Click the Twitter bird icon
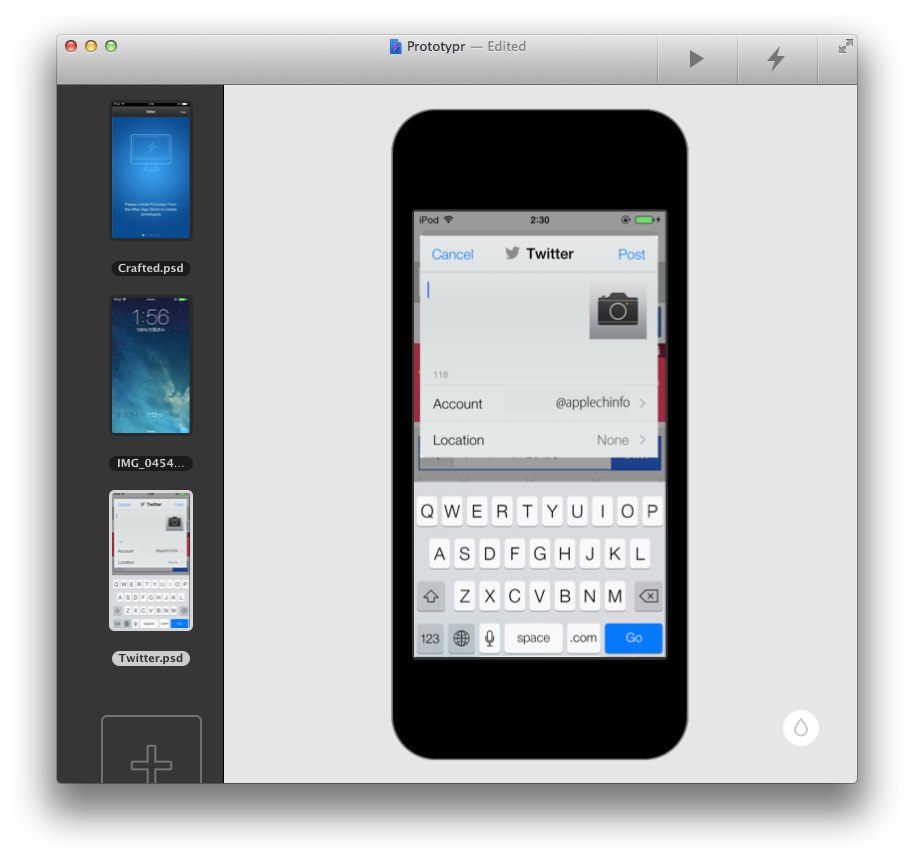 (512, 253)
